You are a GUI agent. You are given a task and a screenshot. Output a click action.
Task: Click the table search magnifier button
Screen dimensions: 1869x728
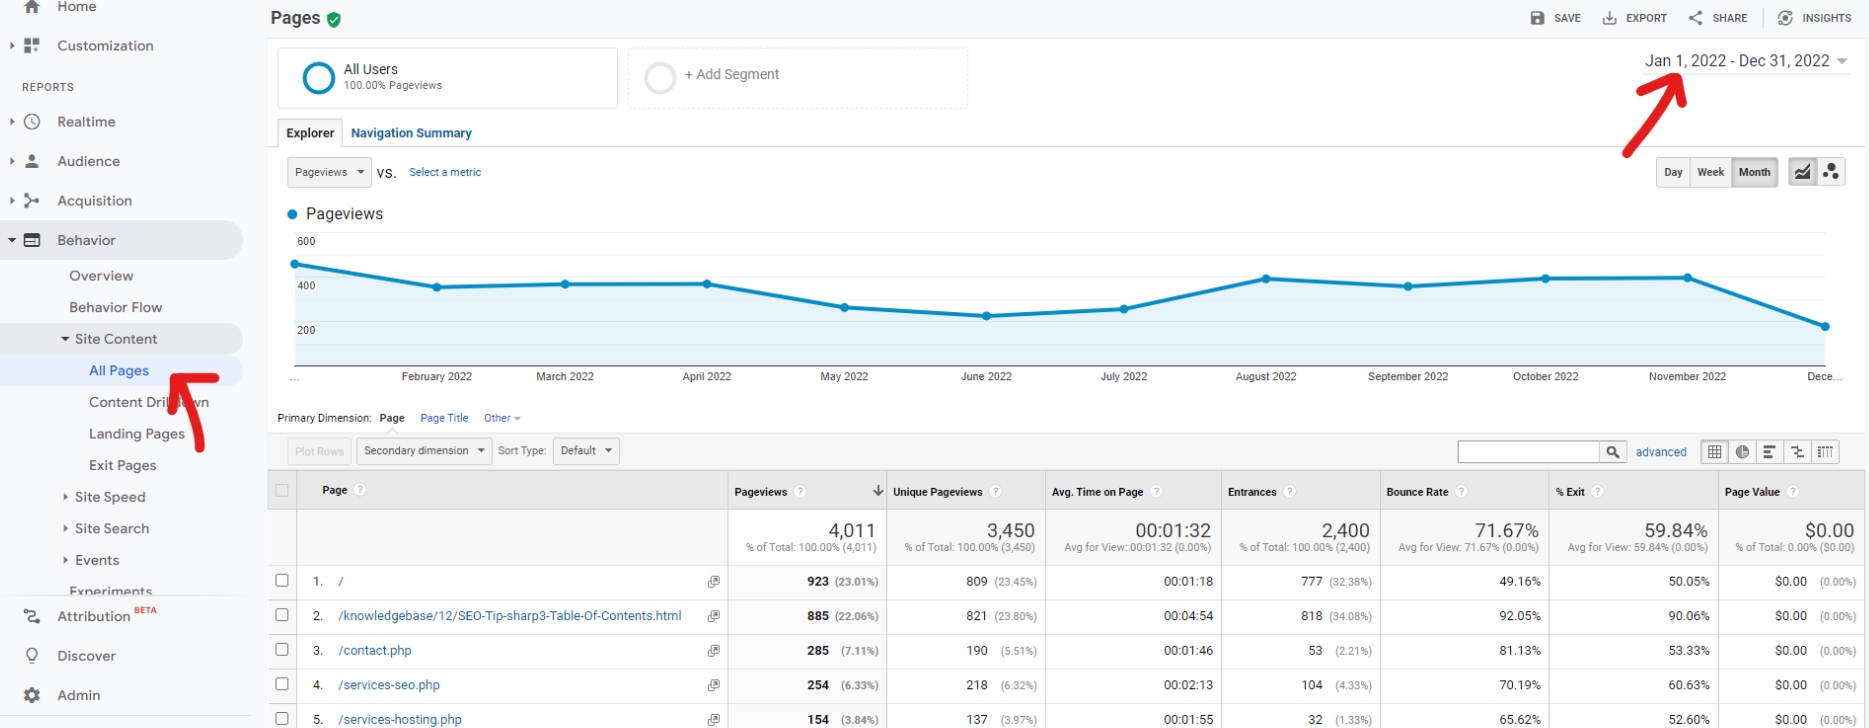click(1612, 452)
